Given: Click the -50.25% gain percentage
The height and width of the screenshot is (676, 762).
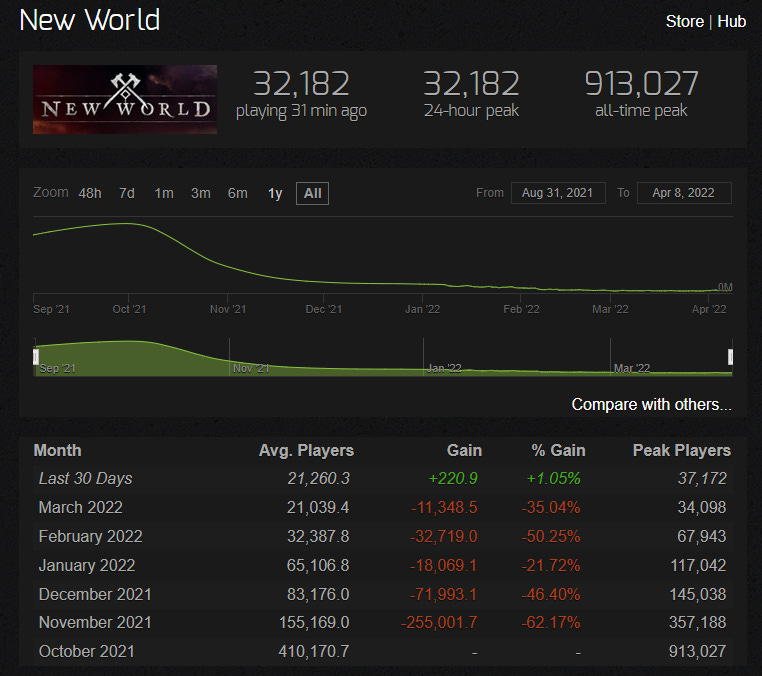Looking at the screenshot, I should coord(551,536).
